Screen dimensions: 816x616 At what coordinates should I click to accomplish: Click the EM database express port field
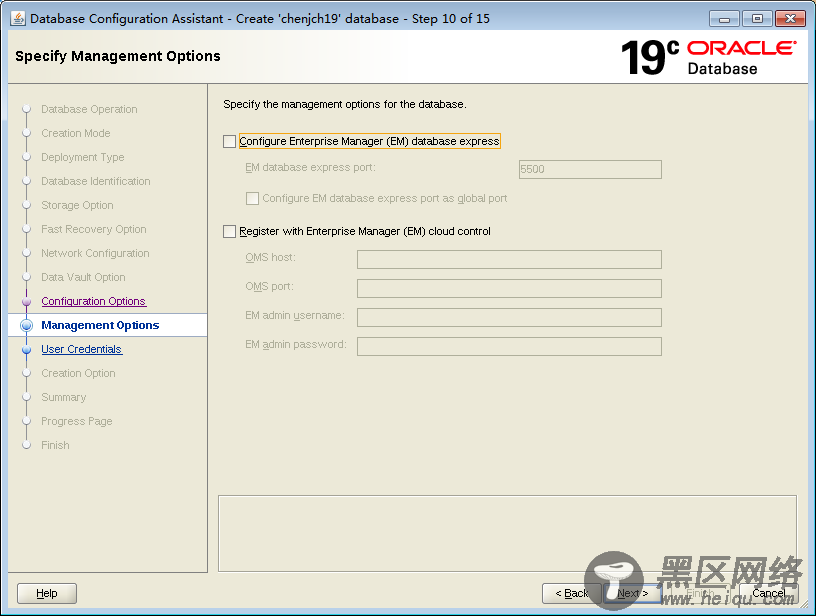(590, 170)
